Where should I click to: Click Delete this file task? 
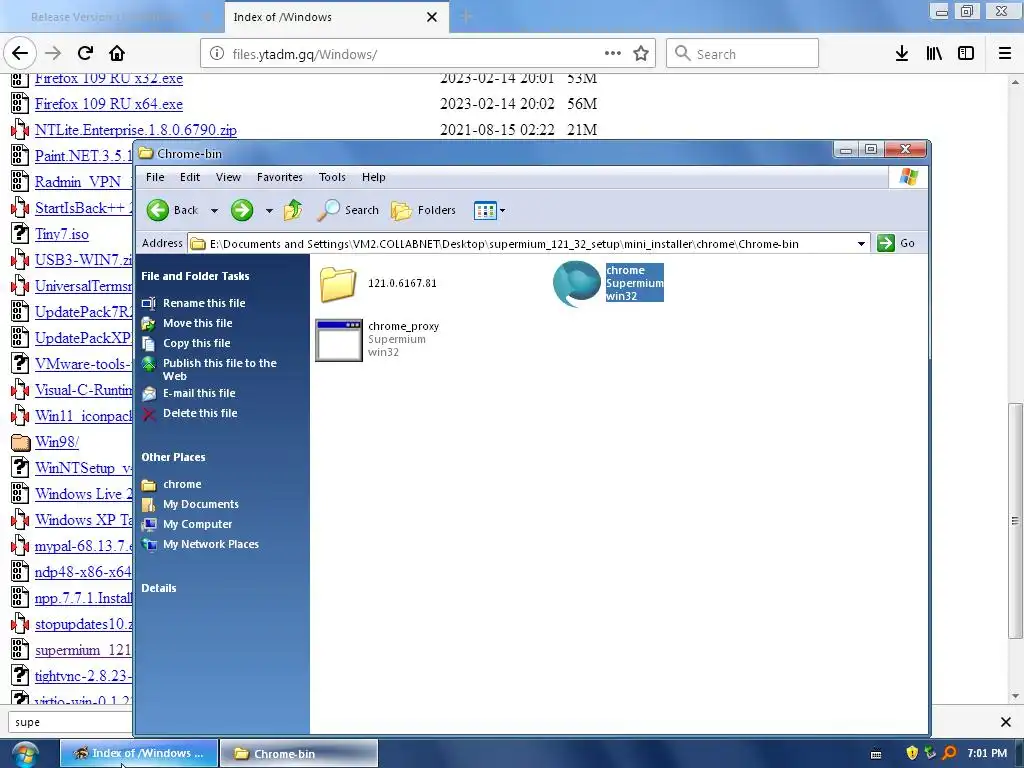[200, 413]
